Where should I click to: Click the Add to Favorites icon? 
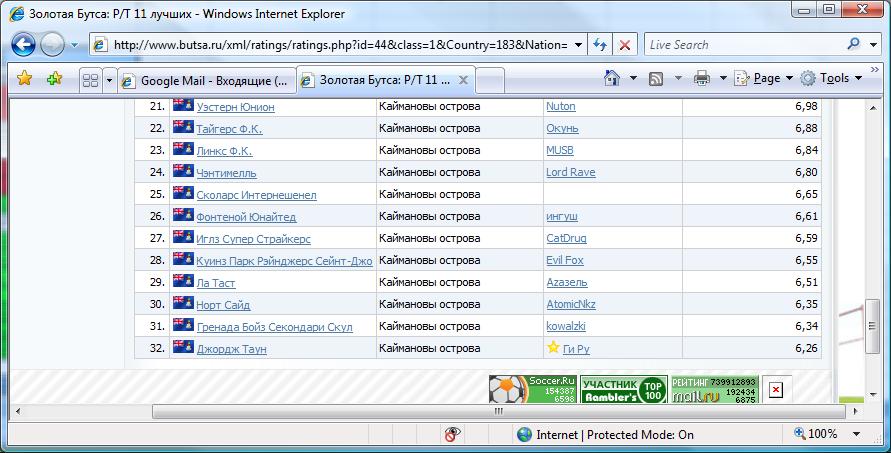[54, 79]
